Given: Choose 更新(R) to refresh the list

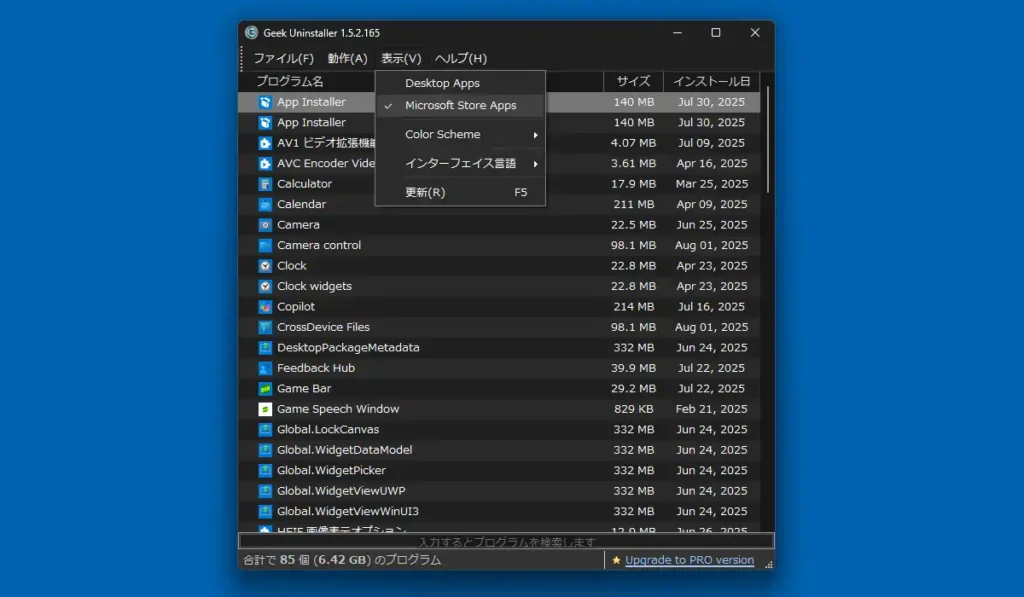Looking at the screenshot, I should pos(460,193).
